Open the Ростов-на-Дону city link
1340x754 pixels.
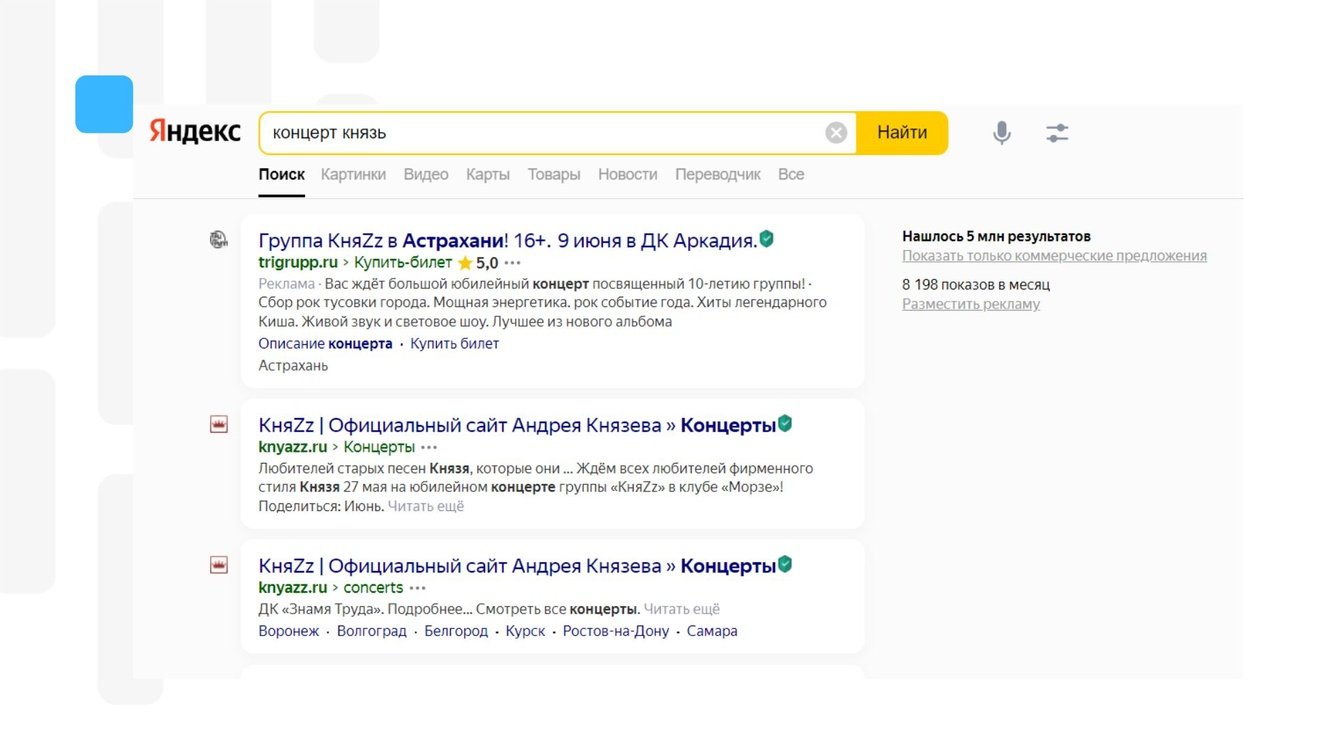(x=616, y=631)
